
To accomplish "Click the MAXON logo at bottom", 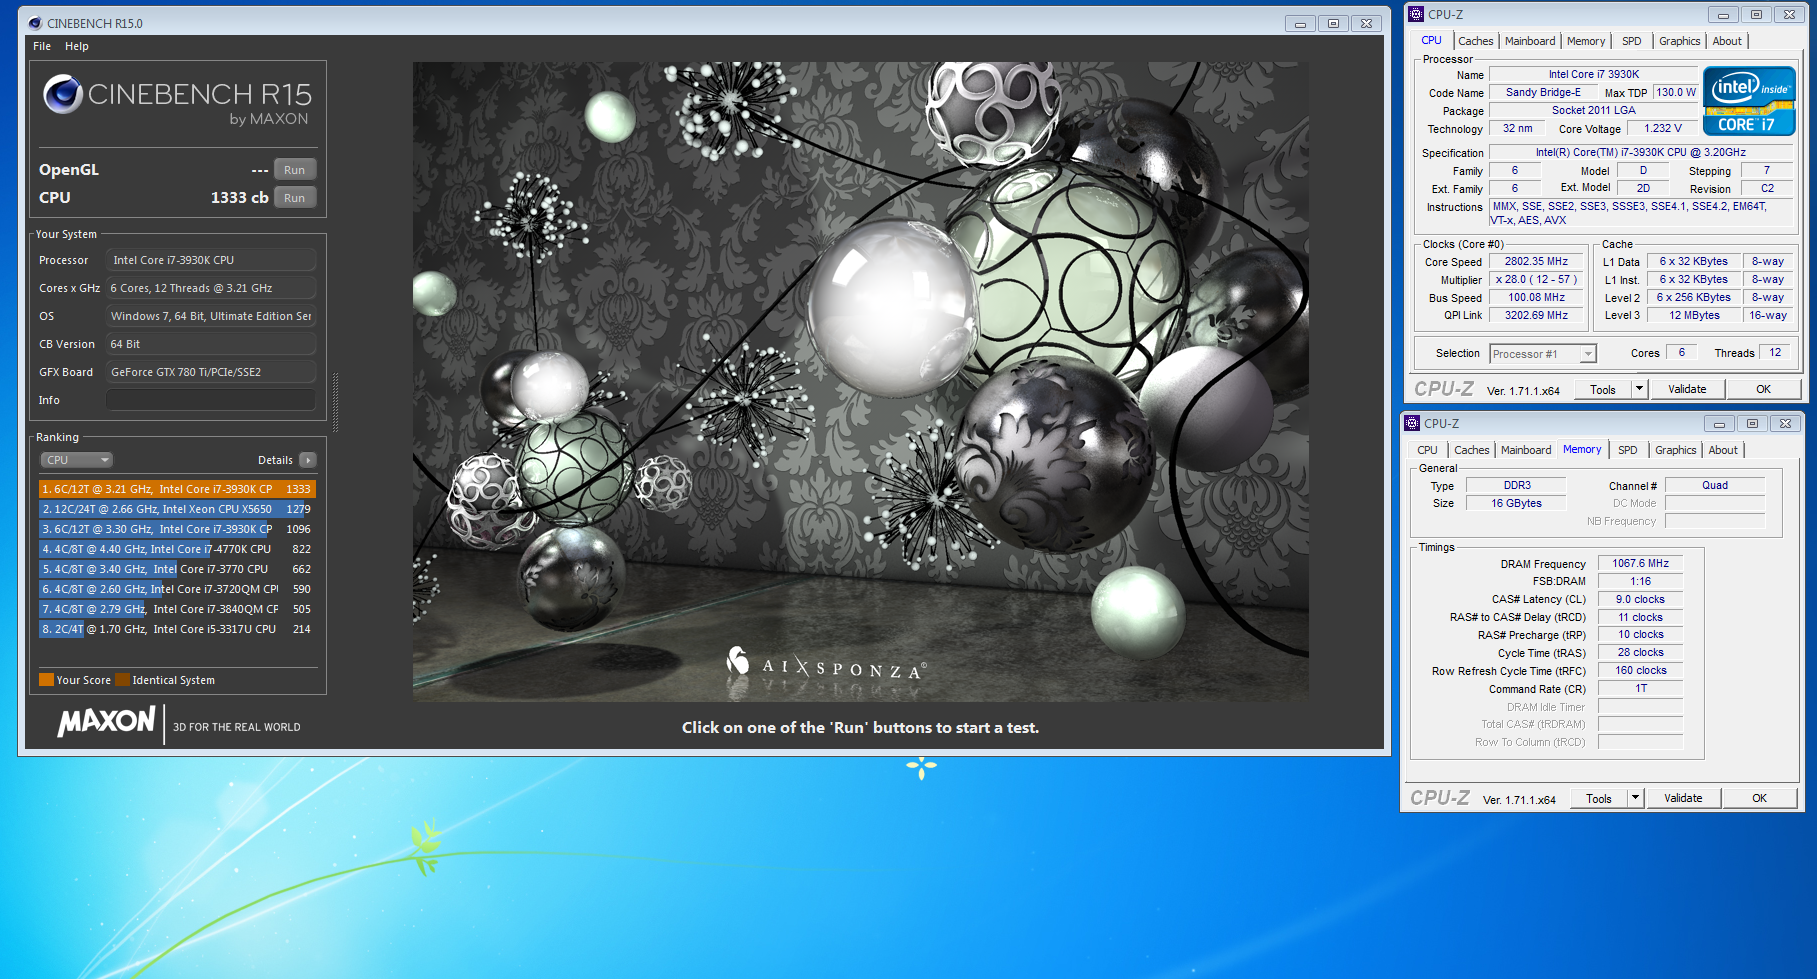I will (107, 721).
